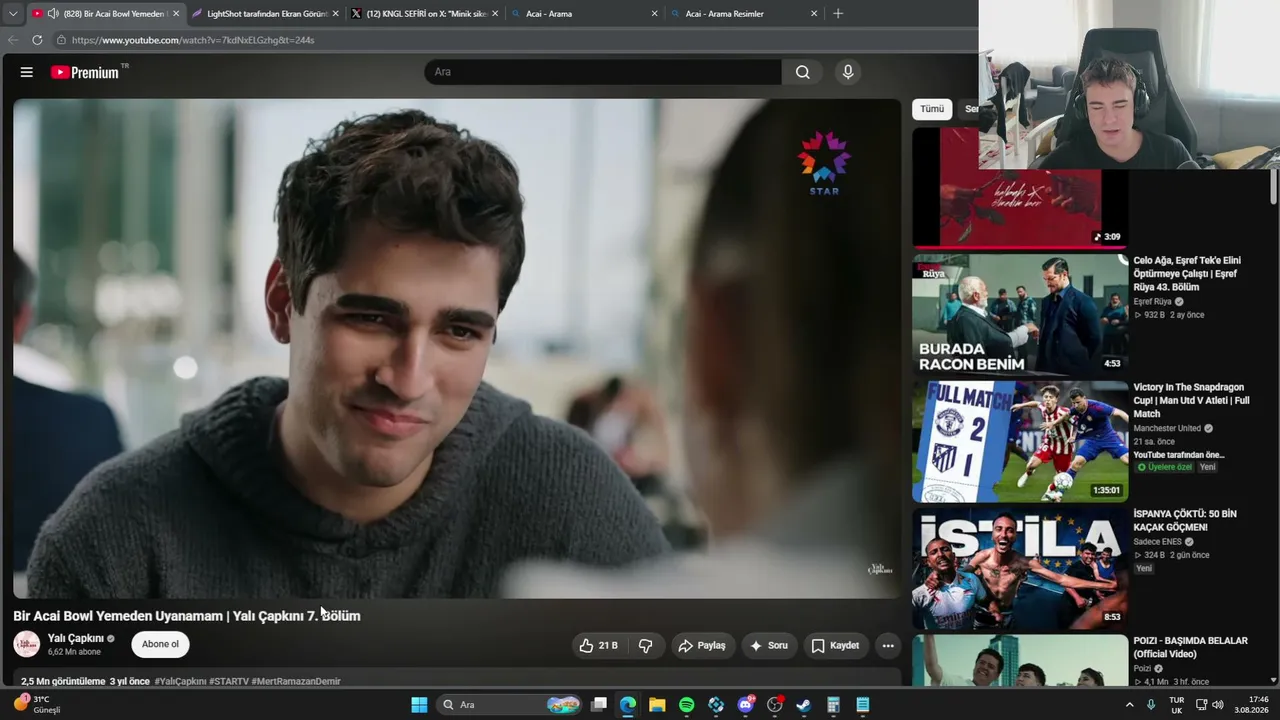Open File Explorer from taskbar
The width and height of the screenshot is (1280, 720).
tap(657, 705)
